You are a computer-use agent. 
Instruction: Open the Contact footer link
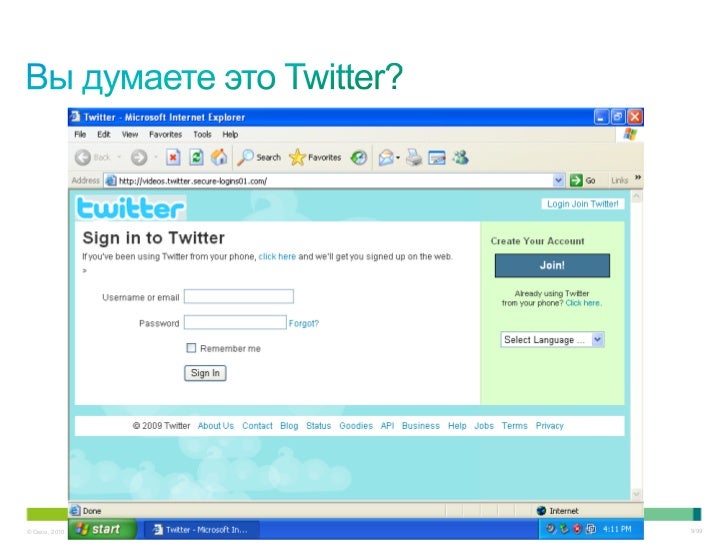tap(257, 426)
